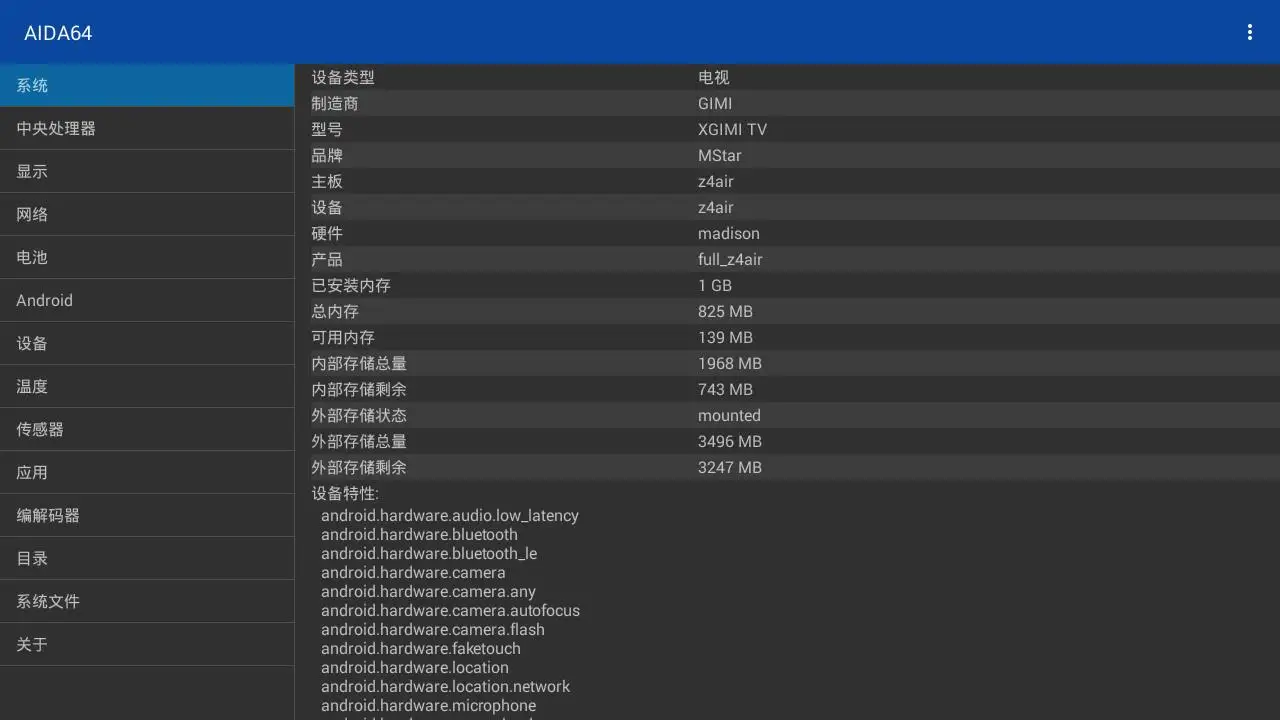
Task: Select the android.hardware.camera feature line
Action: click(413, 573)
